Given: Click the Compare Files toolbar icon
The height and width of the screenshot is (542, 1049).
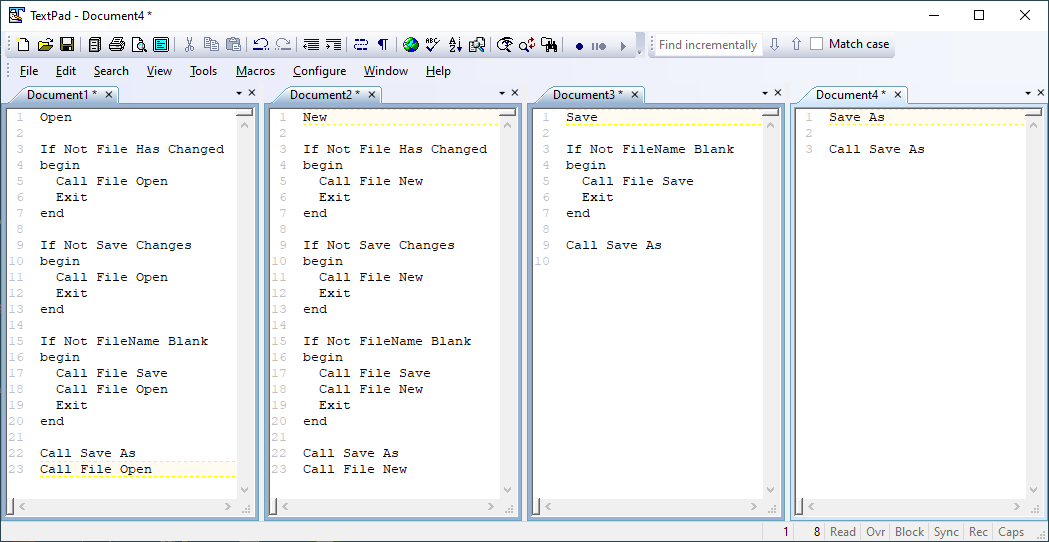Looking at the screenshot, I should click(477, 45).
